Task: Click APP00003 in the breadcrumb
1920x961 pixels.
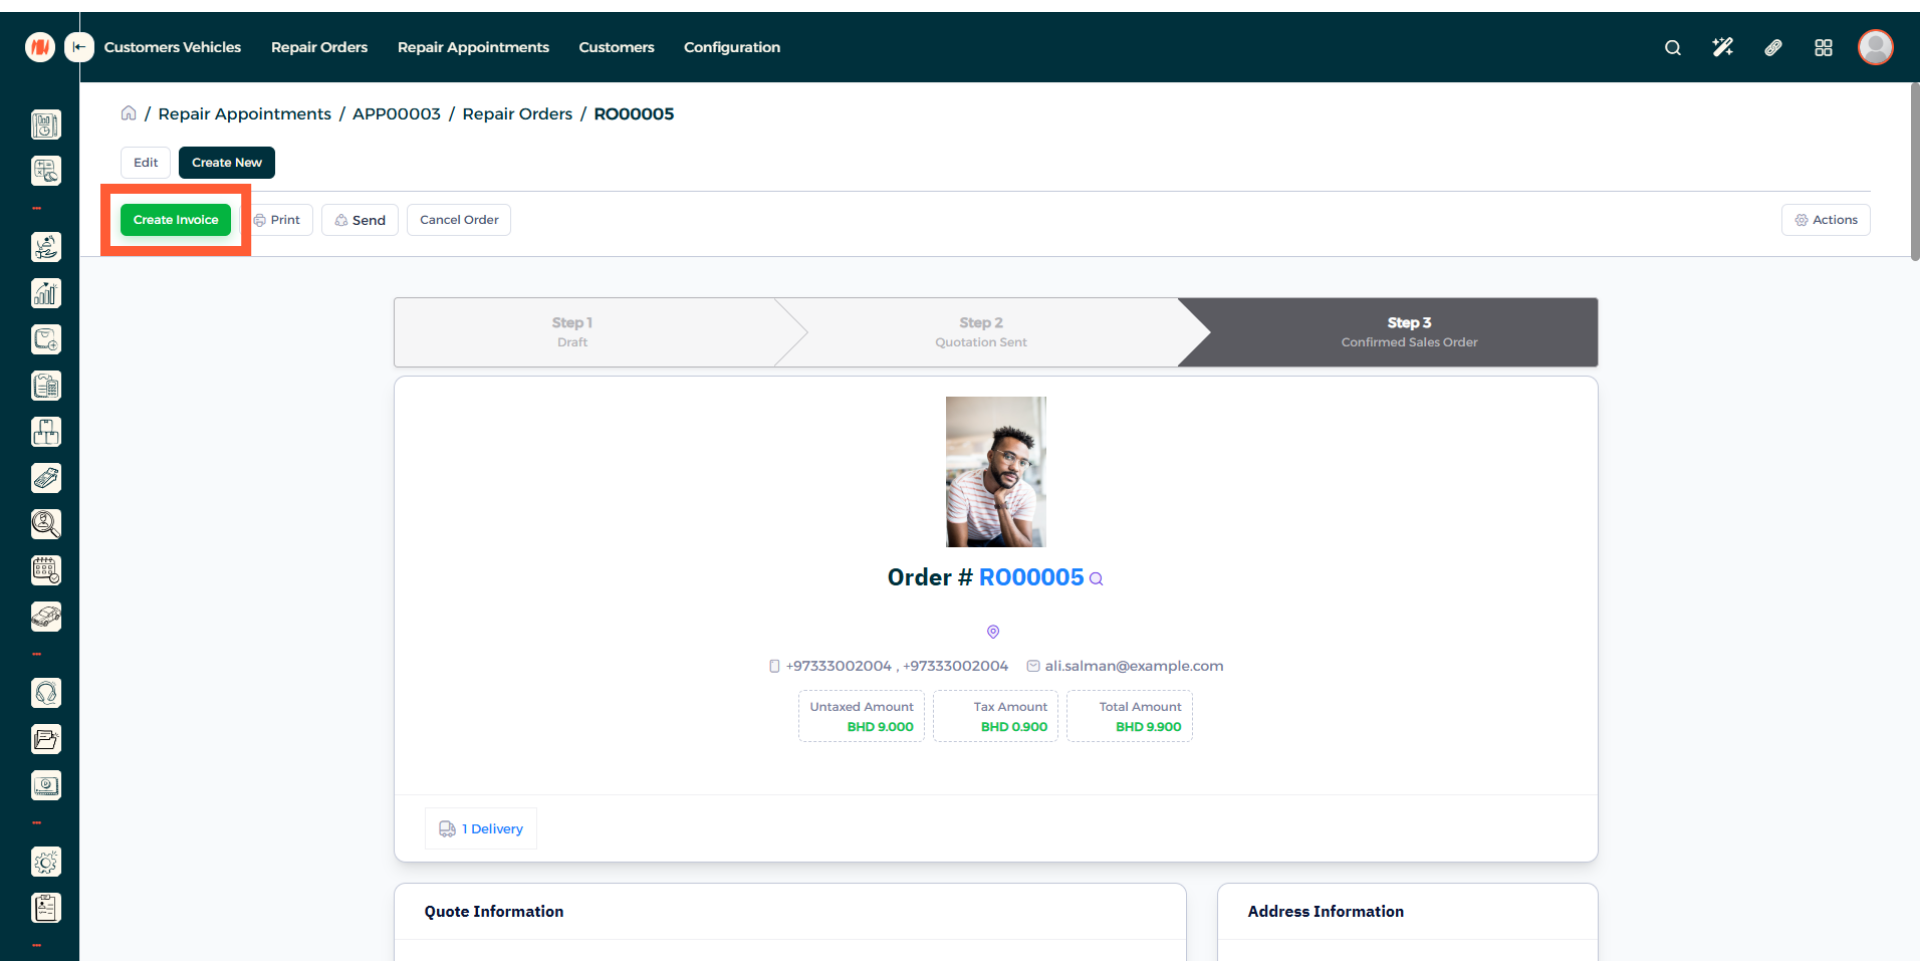Action: [396, 114]
